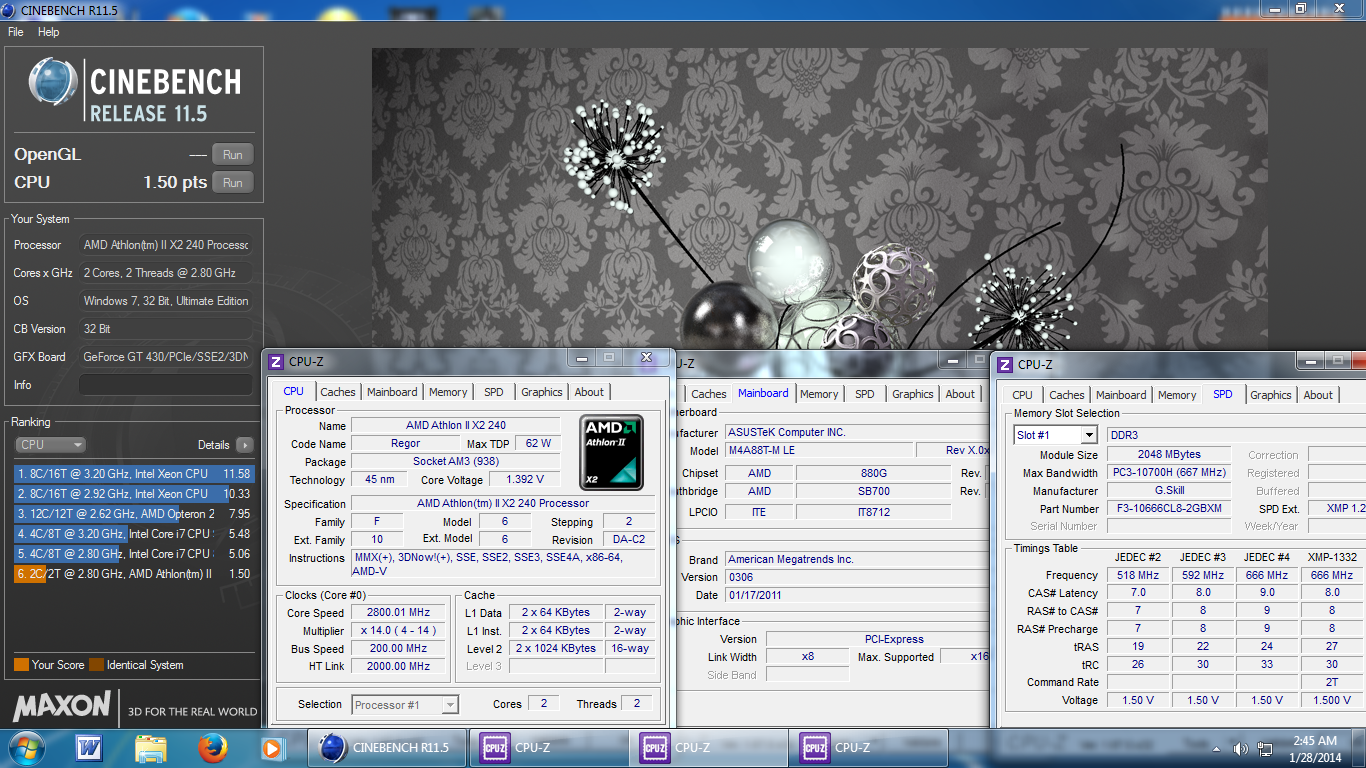Viewport: 1366px width, 768px height.
Task: Open the Windows Start menu orb
Action: [x=26, y=747]
